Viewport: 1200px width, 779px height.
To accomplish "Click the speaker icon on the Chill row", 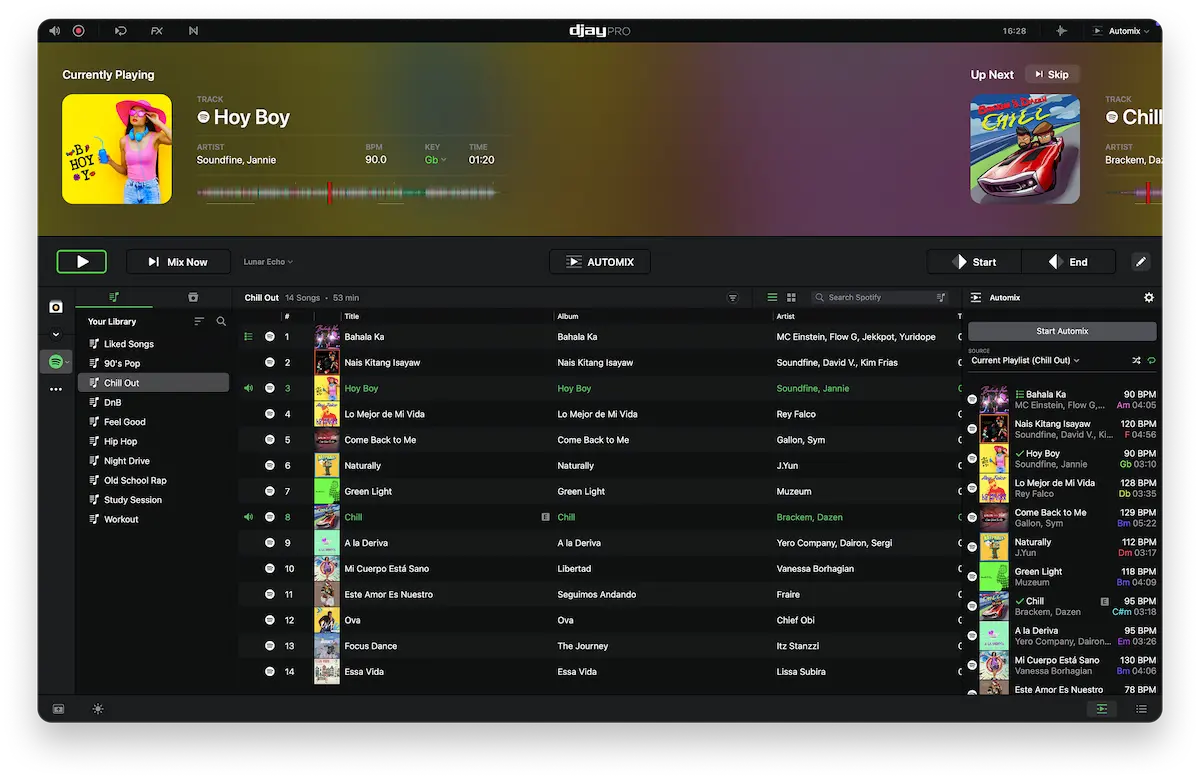I will coord(249,518).
